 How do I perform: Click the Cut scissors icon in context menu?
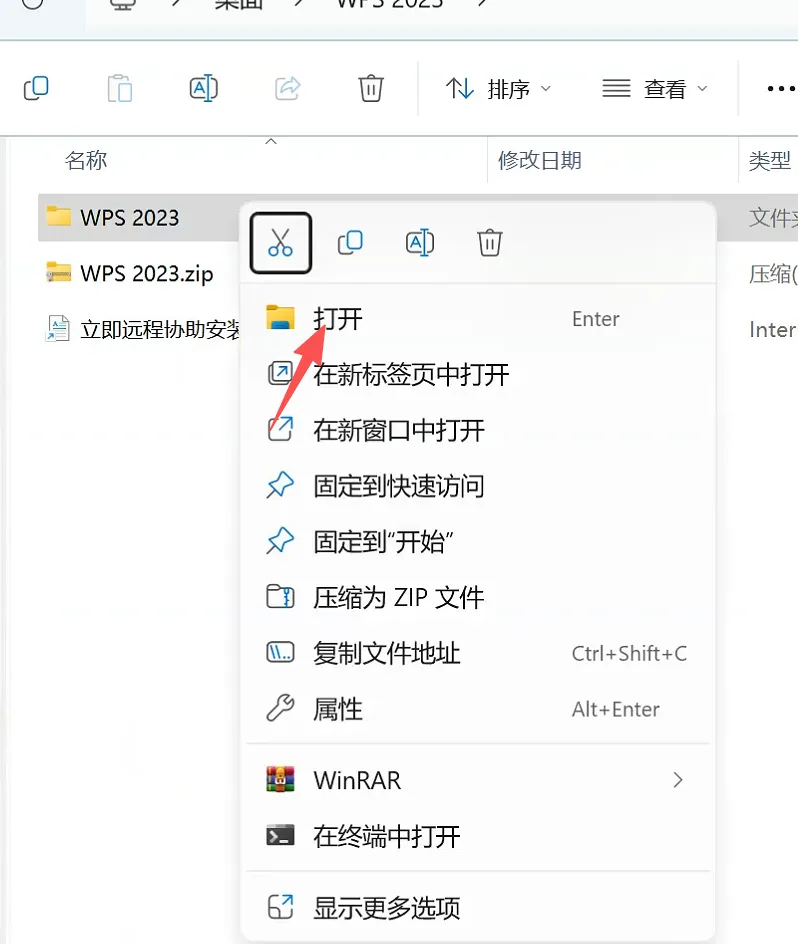[281, 243]
